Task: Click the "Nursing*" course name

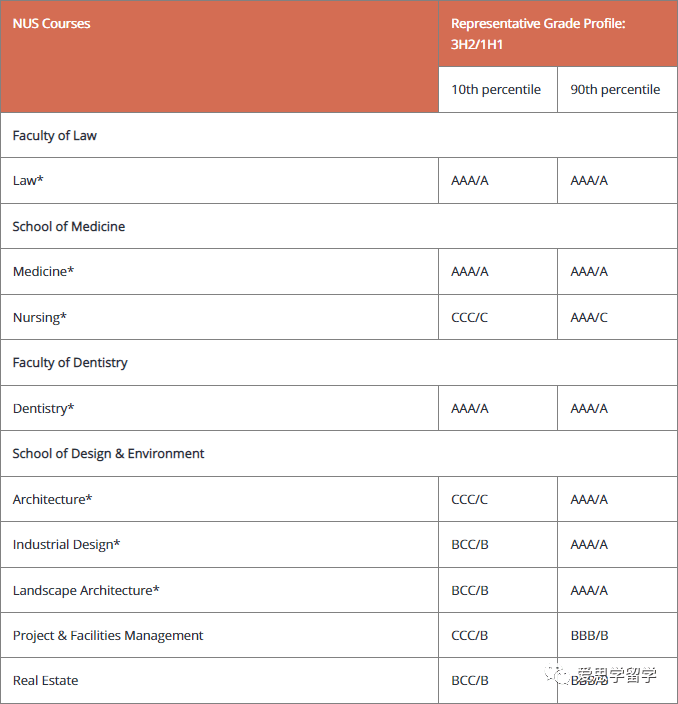Action: 40,317
